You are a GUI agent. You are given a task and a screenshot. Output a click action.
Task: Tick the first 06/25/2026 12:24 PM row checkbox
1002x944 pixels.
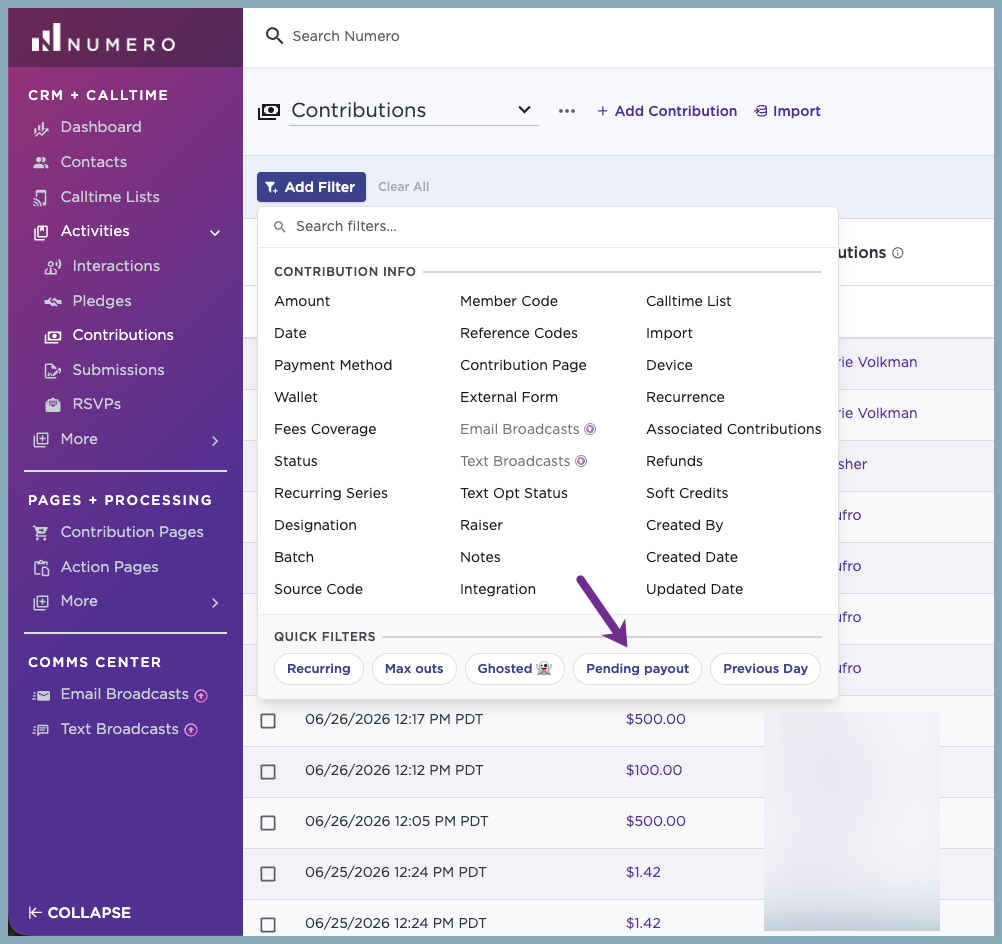coord(268,874)
